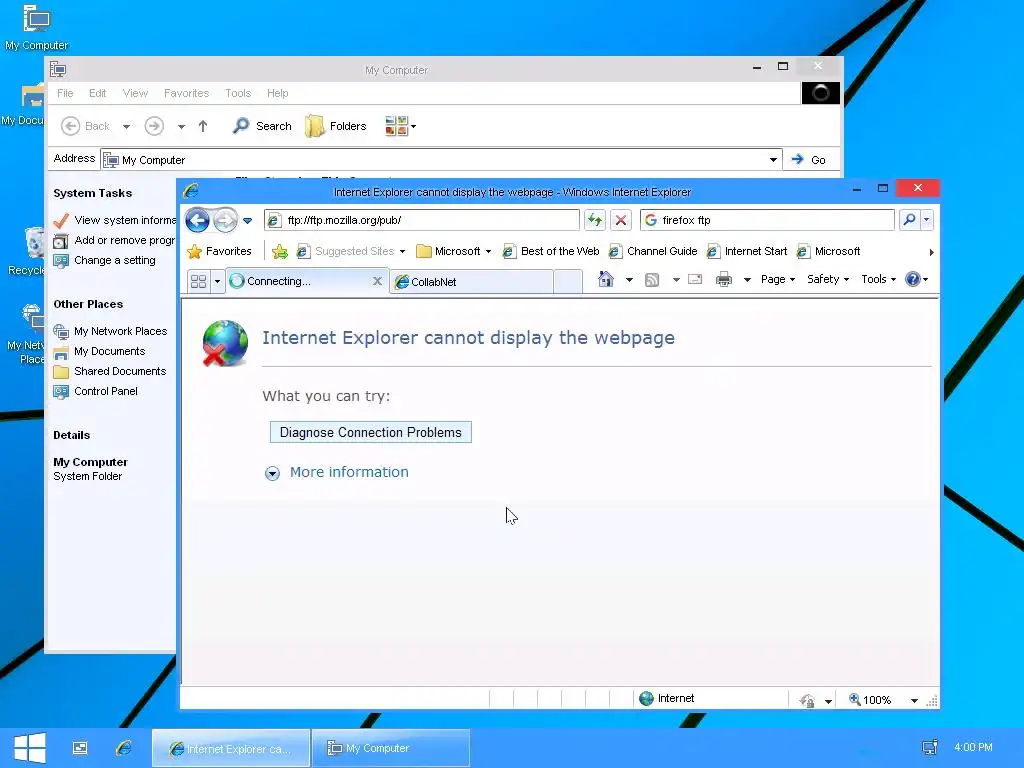Click Diagnose Connection Problems button
1024x768 pixels.
pyautogui.click(x=370, y=432)
